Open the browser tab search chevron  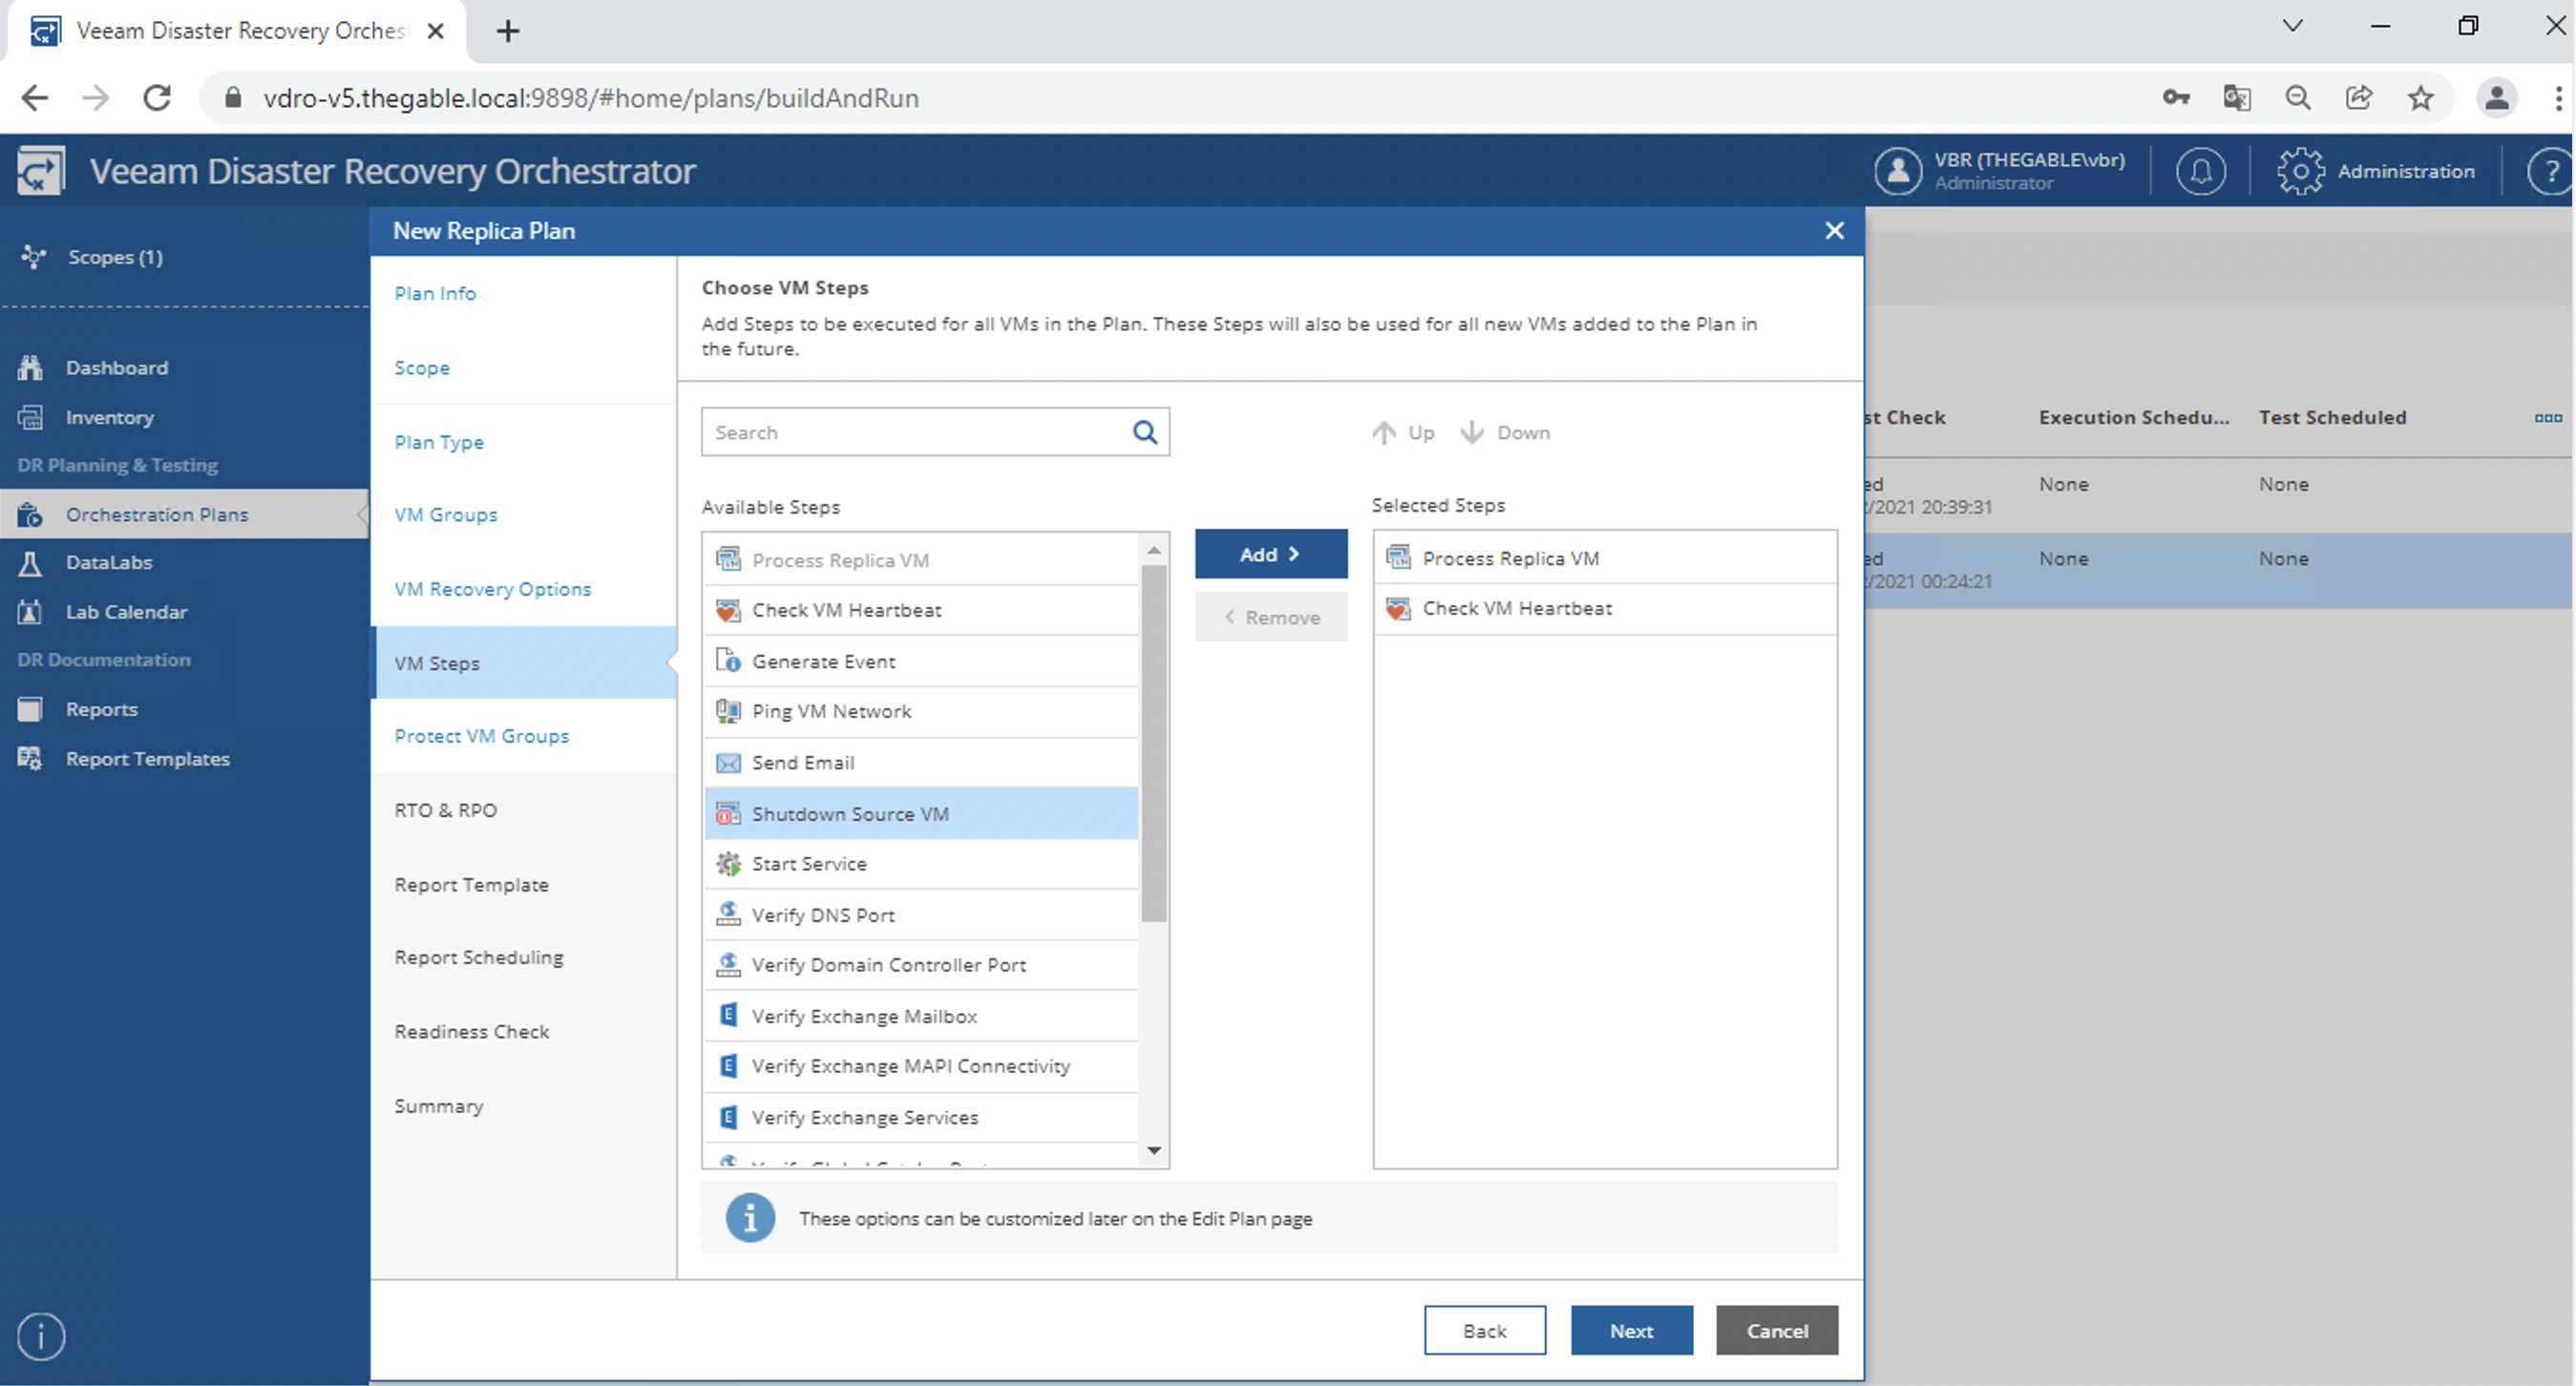pos(2293,26)
